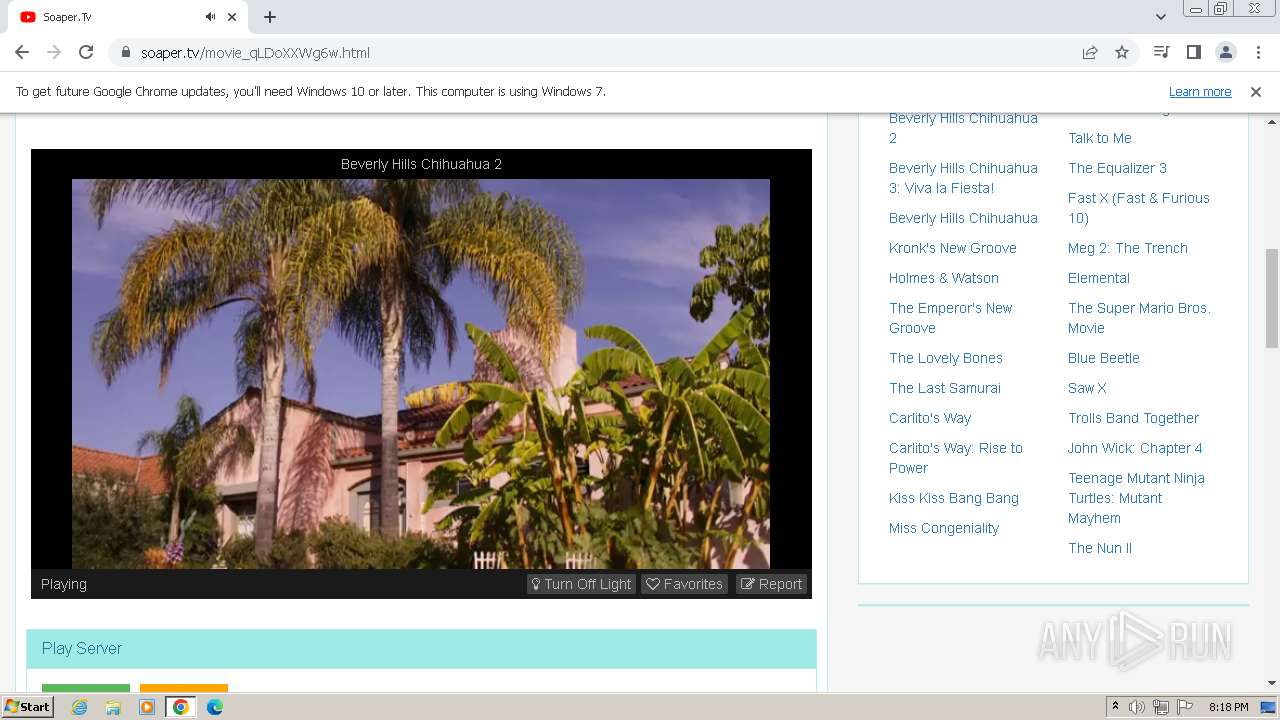Launch Internet Explorer from taskbar
1280x720 pixels.
tap(79, 707)
